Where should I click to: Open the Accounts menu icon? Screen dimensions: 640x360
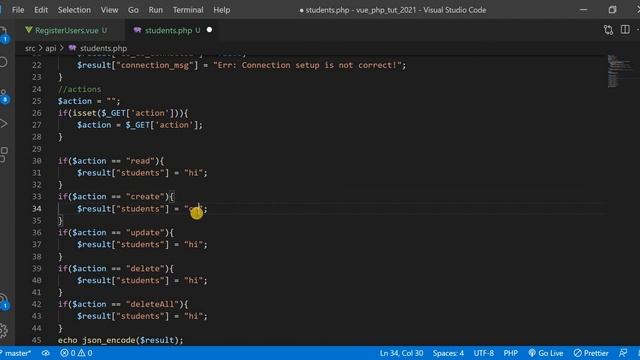click(4, 302)
